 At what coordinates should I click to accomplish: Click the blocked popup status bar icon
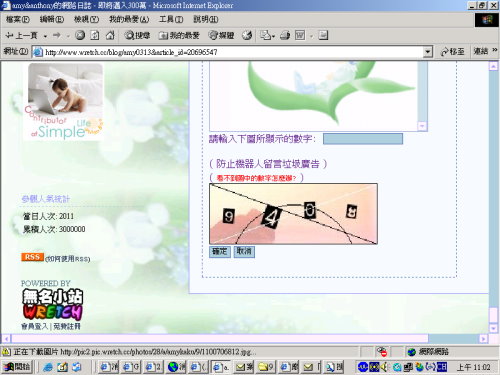[382, 352]
